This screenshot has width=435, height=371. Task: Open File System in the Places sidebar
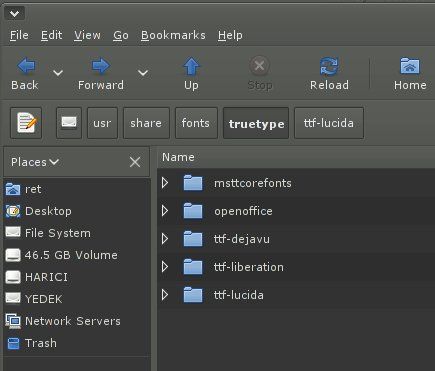pos(48,233)
